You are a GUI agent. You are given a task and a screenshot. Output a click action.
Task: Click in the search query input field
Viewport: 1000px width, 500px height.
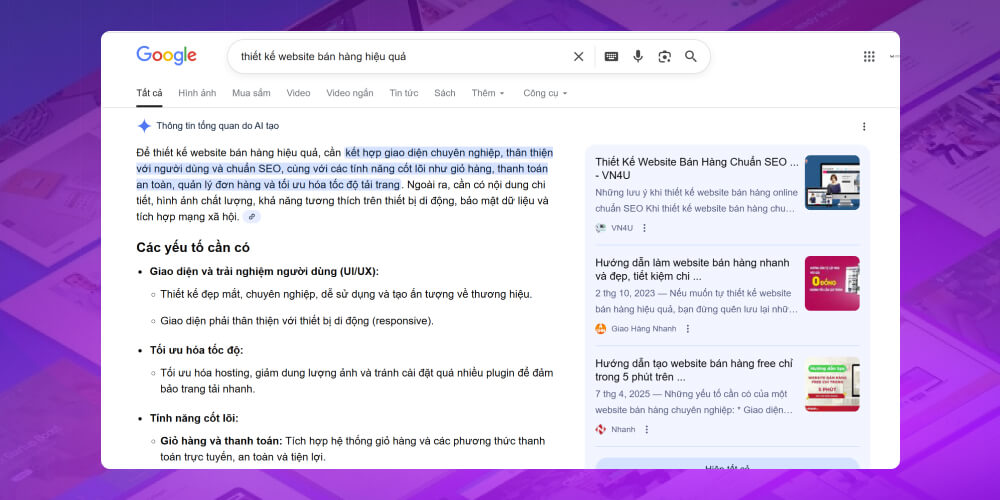(x=402, y=57)
